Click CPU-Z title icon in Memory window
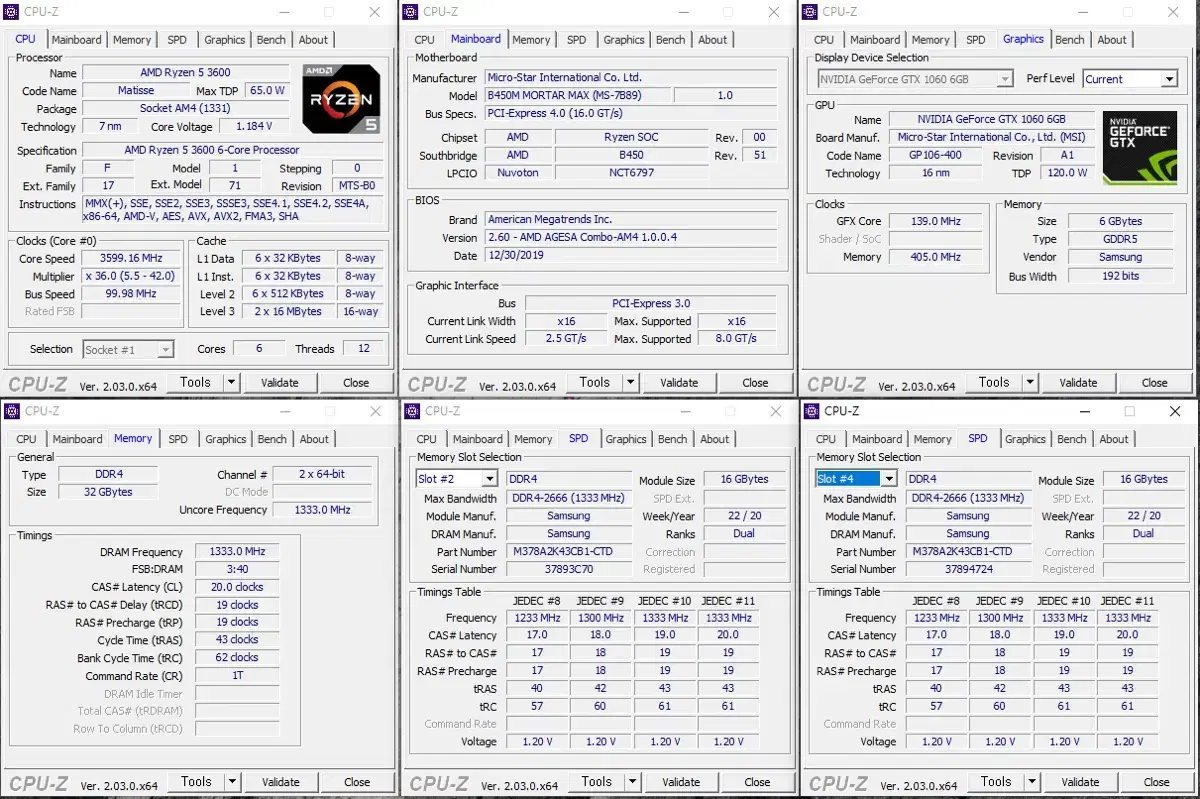The image size is (1200, 799). (x=11, y=411)
